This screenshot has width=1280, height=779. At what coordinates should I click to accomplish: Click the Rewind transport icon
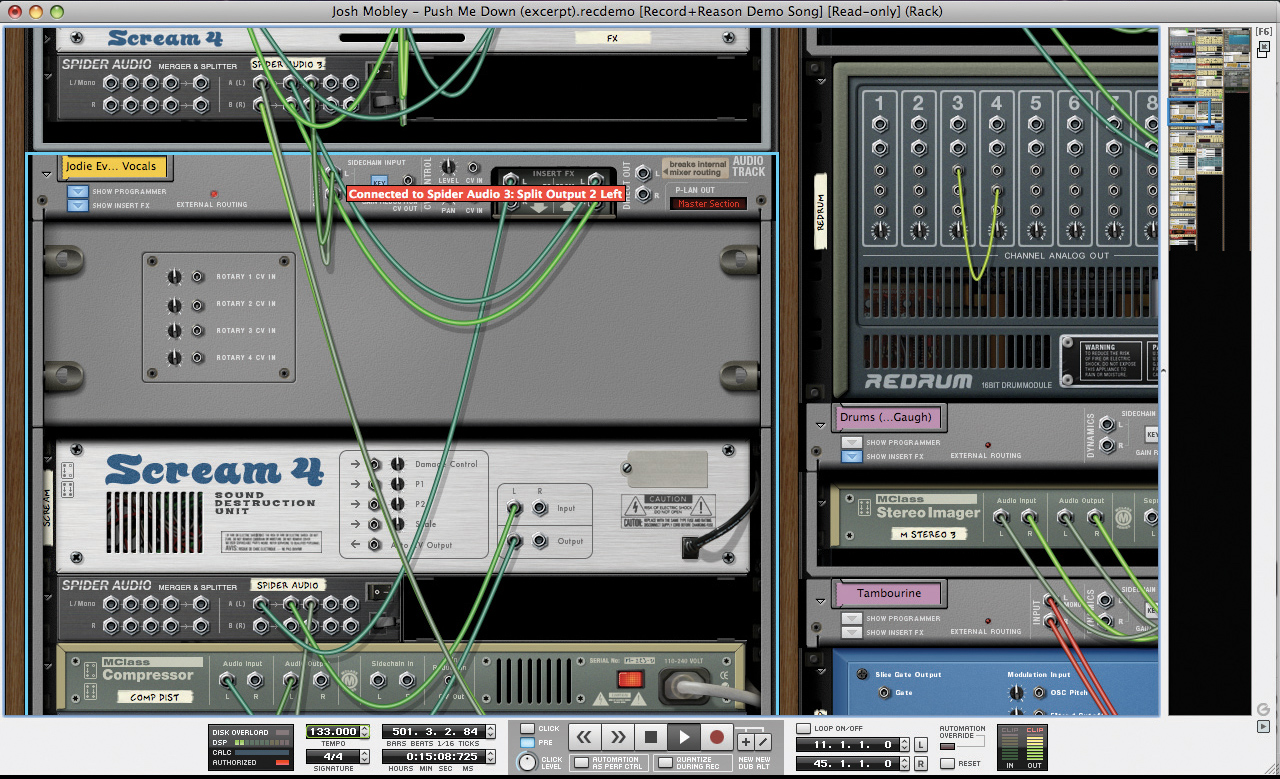tap(584, 737)
